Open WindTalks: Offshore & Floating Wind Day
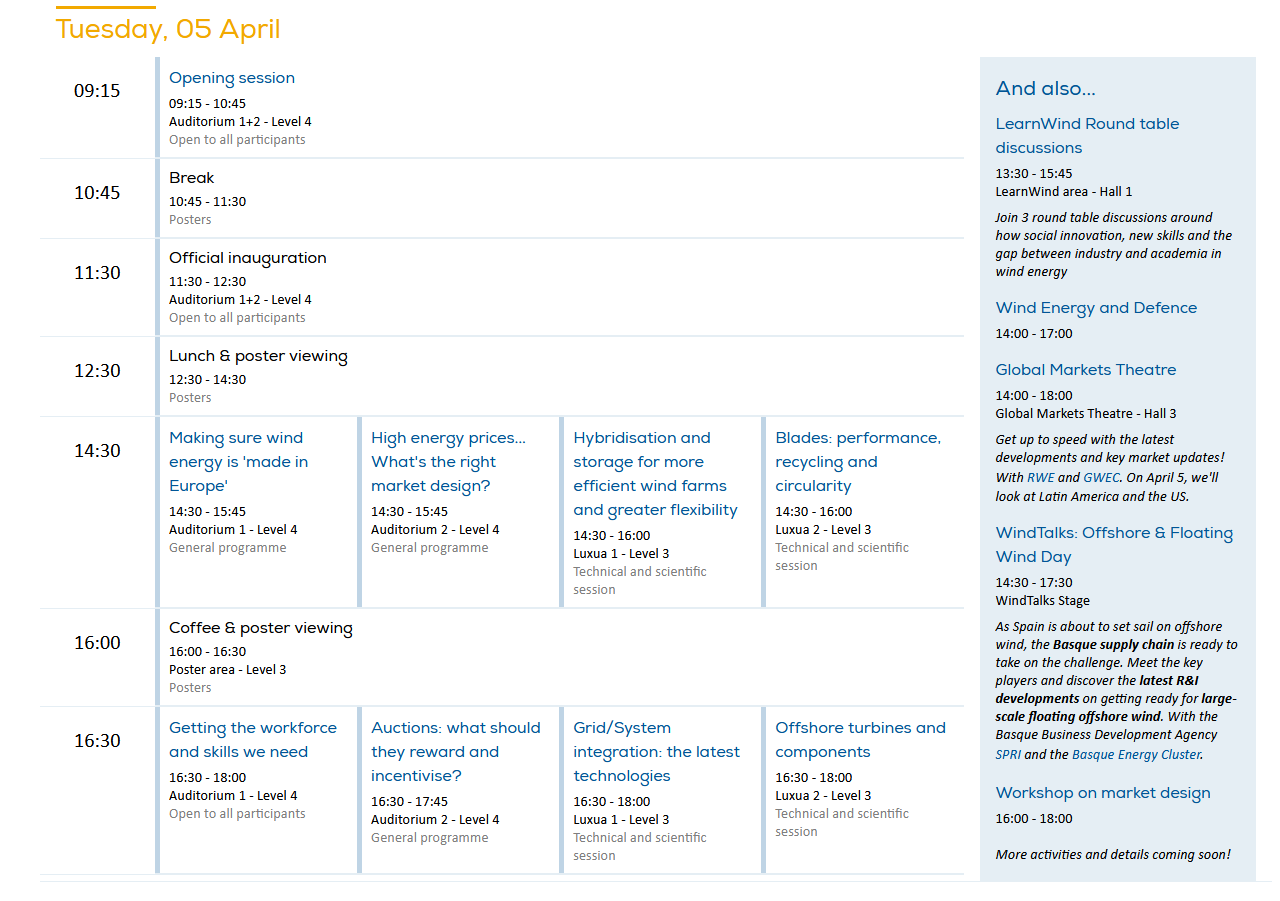Screen dimensions: 1280x901 [x=1114, y=545]
